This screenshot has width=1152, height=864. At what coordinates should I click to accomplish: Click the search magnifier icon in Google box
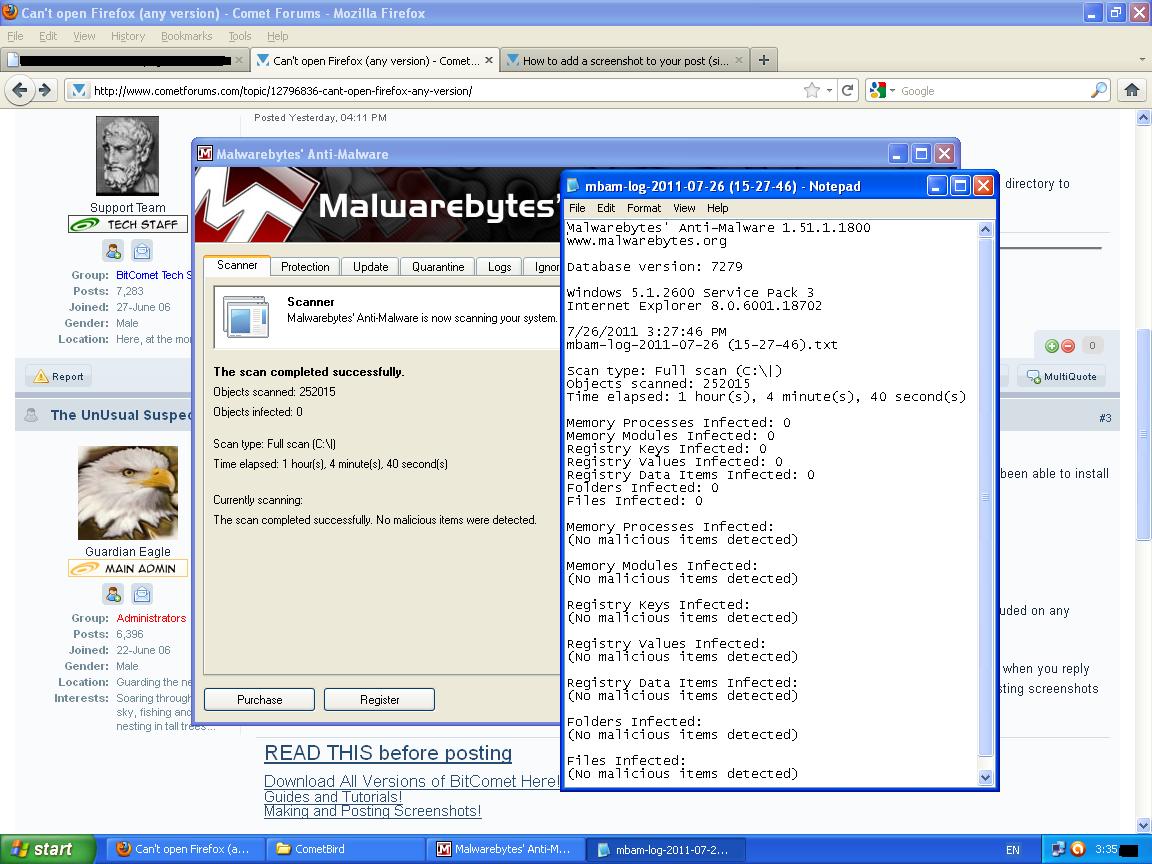(x=1099, y=90)
